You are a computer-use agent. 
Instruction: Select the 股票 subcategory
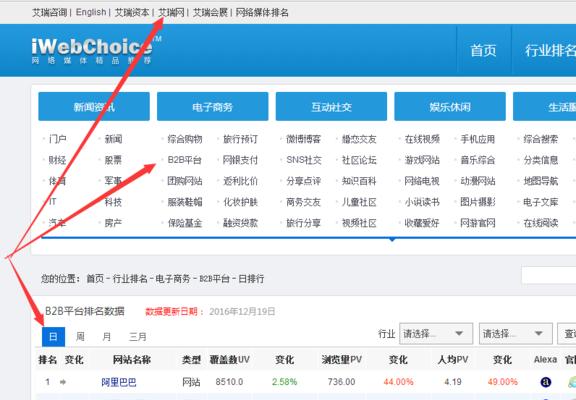tap(114, 160)
